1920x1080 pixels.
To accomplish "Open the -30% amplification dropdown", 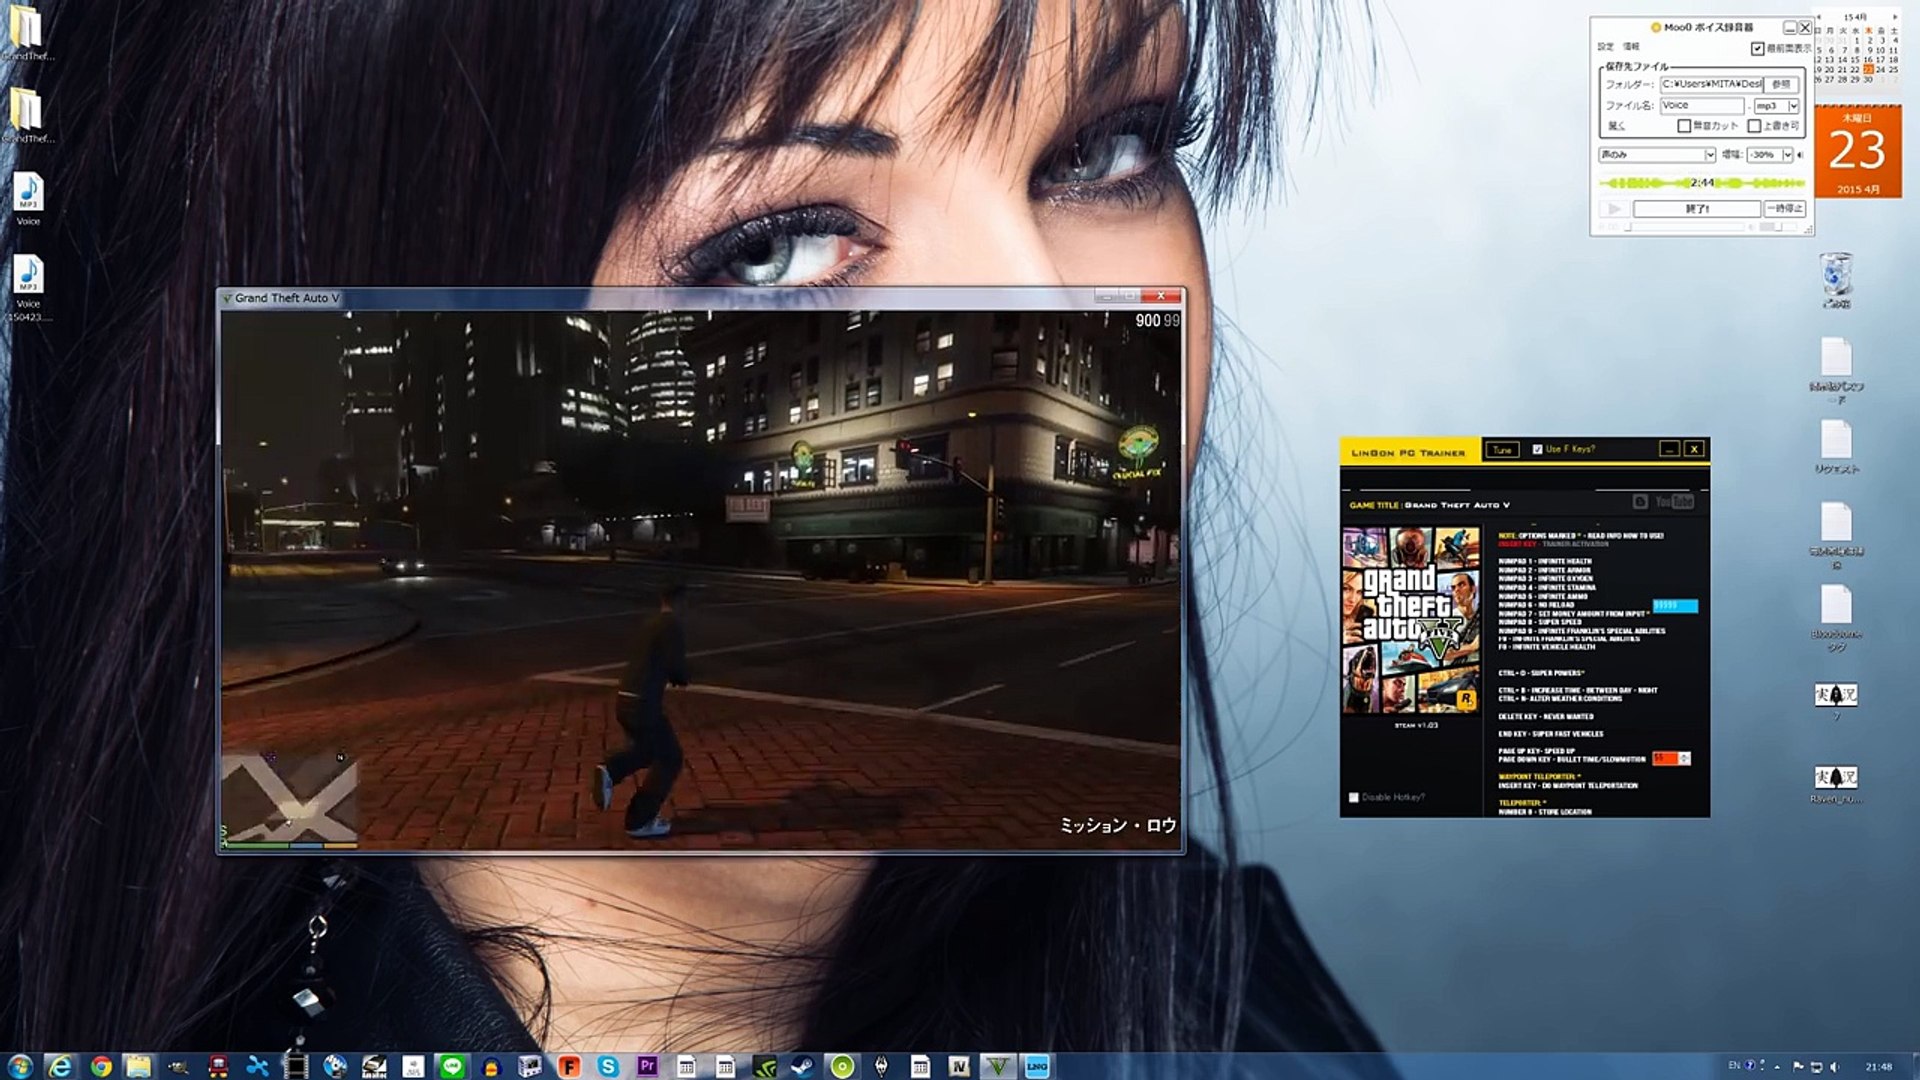I will 1769,154.
